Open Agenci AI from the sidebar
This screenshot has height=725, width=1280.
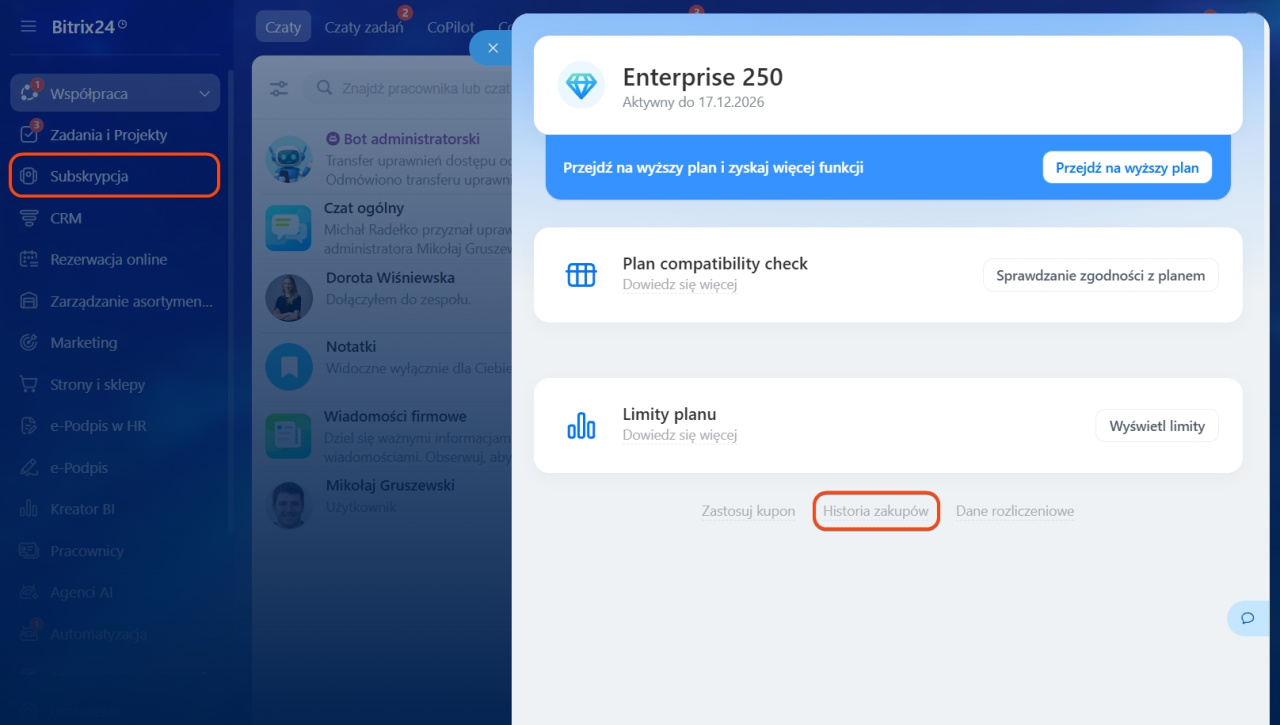click(82, 592)
